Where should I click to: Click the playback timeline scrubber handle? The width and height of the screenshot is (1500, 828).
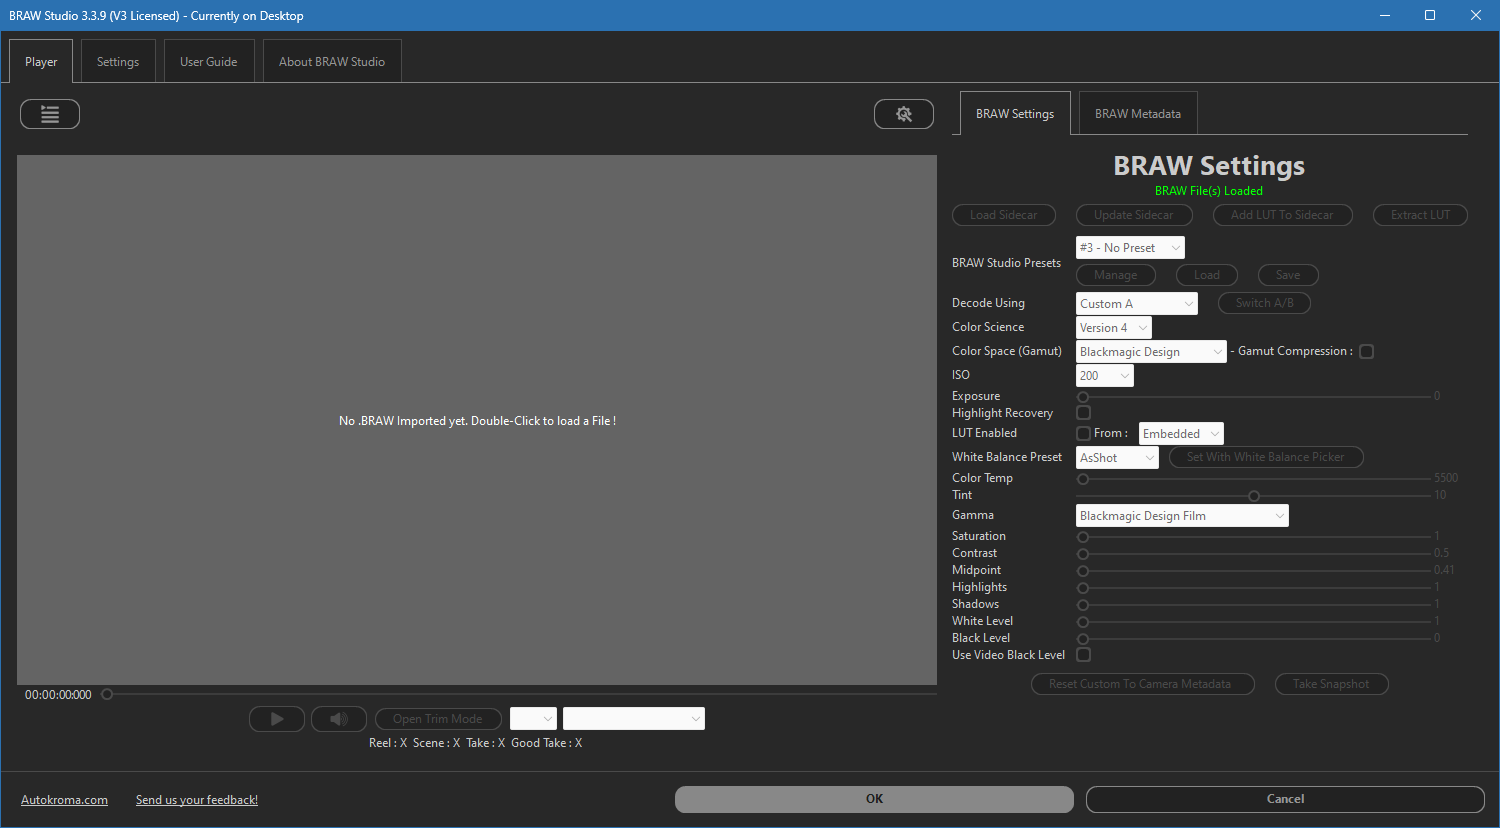(x=107, y=694)
